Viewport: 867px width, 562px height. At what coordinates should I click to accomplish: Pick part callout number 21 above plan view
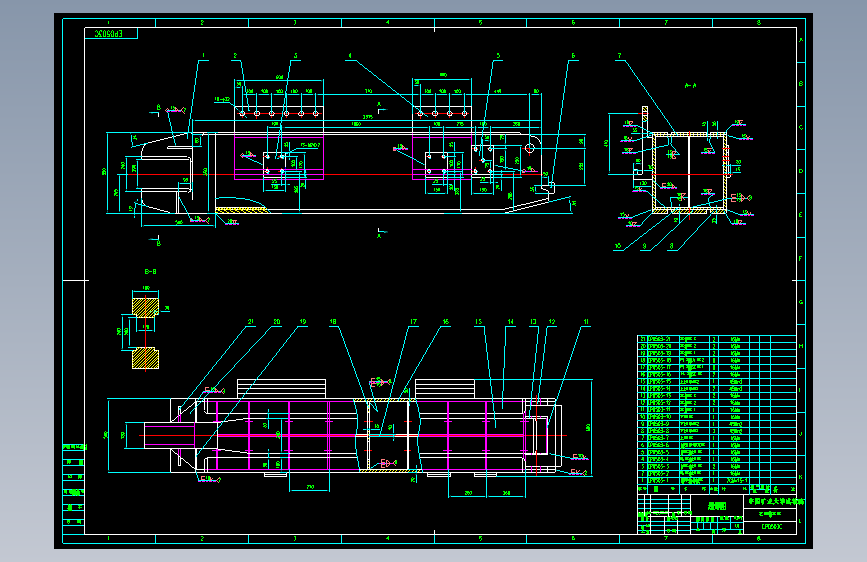point(250,321)
